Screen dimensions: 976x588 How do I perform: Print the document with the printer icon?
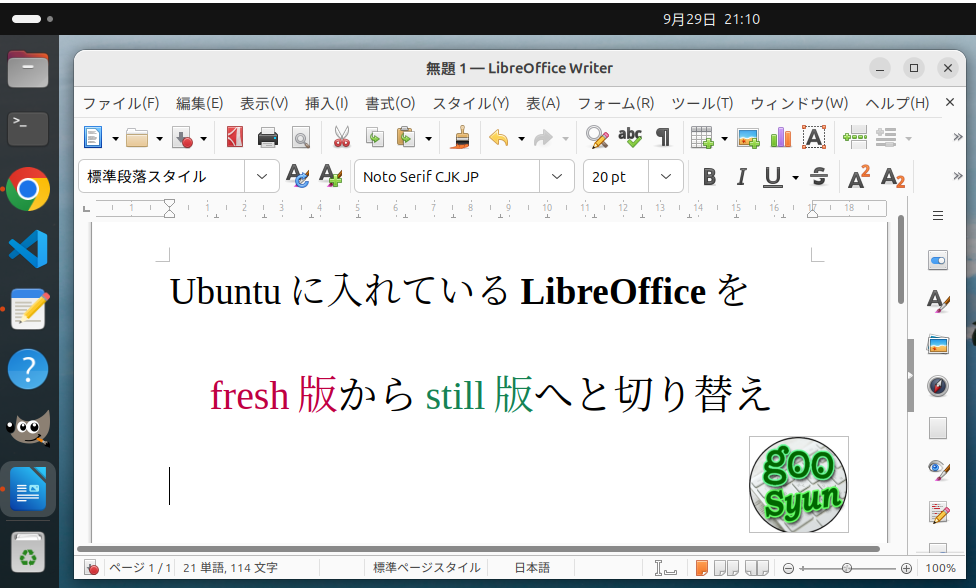coord(268,138)
